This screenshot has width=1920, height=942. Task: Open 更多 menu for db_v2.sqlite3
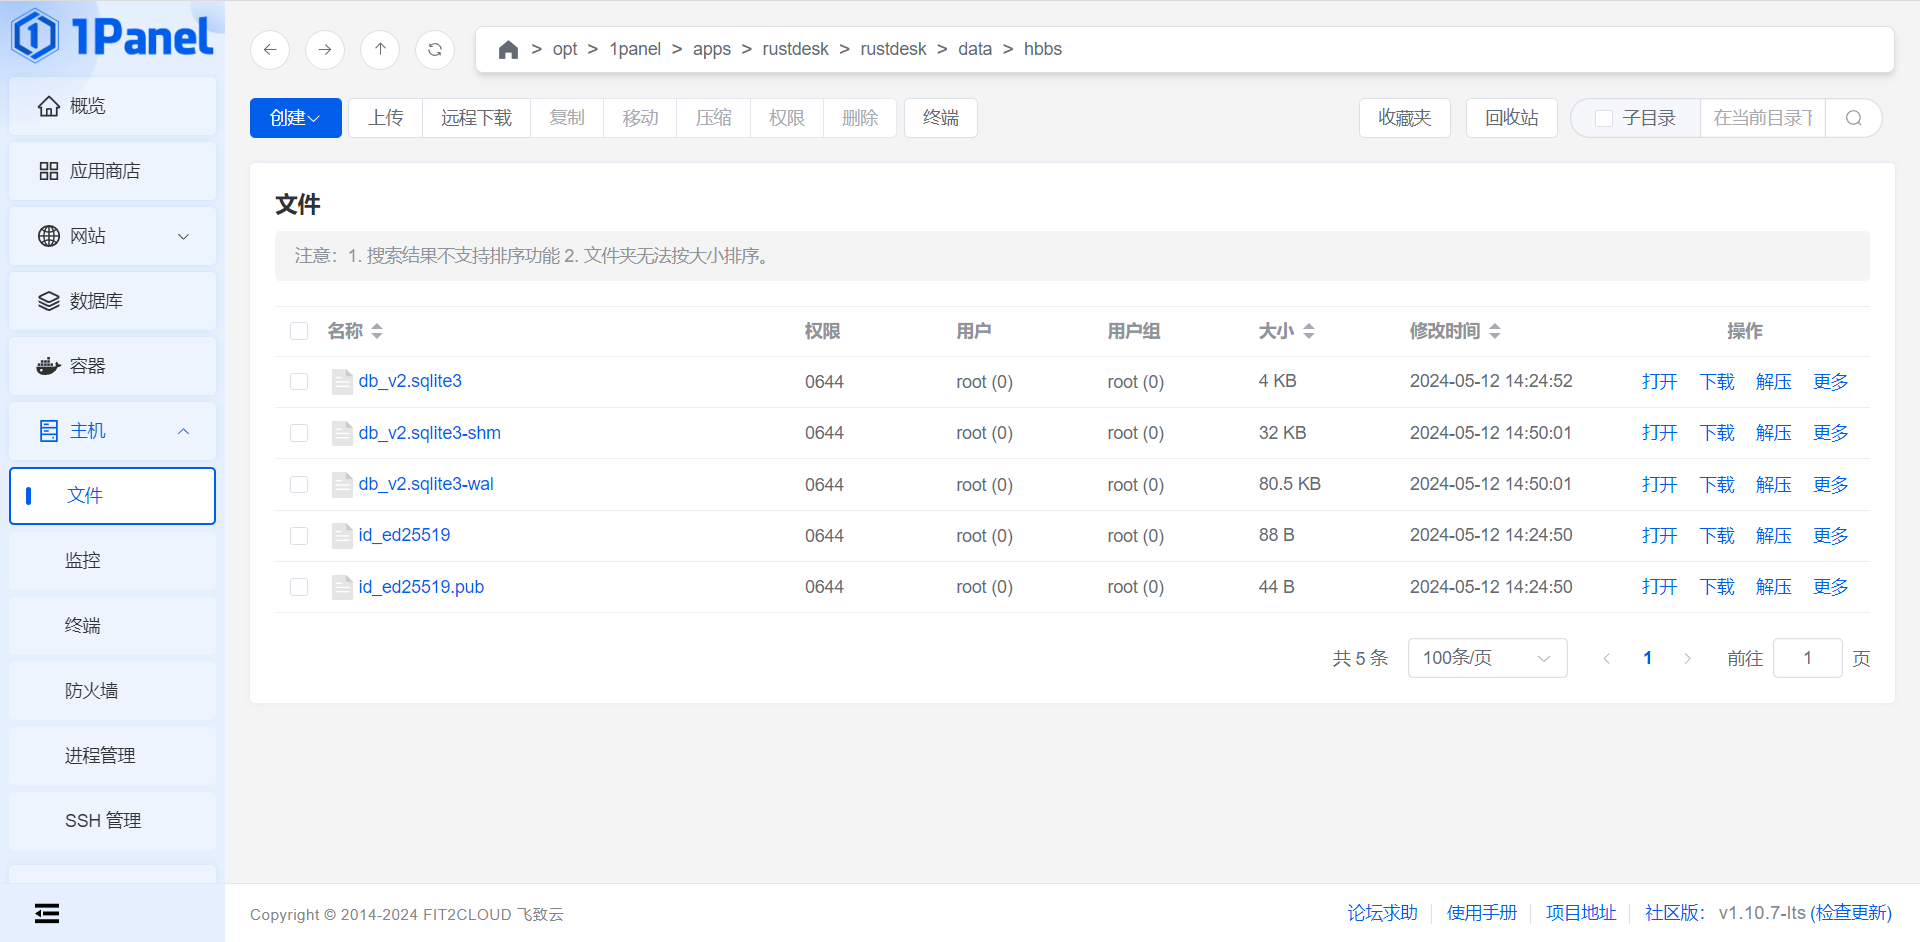pyautogui.click(x=1831, y=382)
